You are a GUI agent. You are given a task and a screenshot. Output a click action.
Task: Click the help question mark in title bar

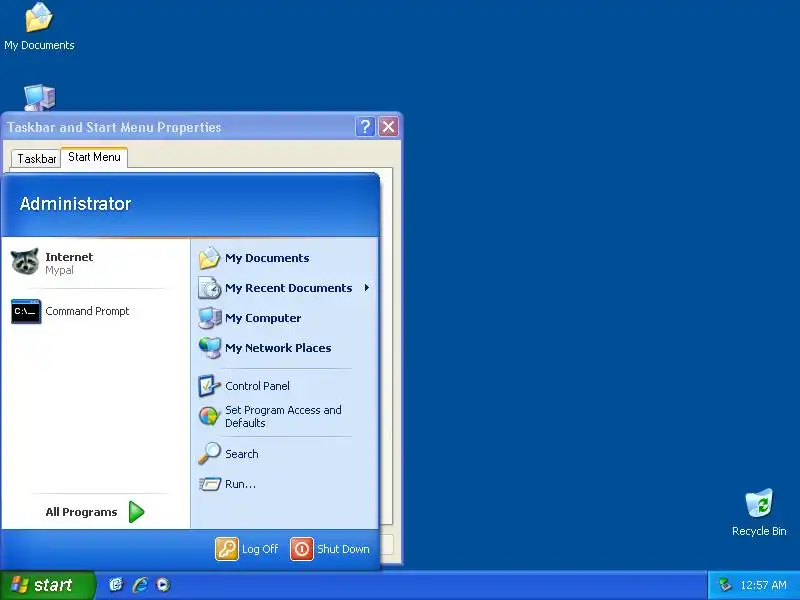coord(365,127)
